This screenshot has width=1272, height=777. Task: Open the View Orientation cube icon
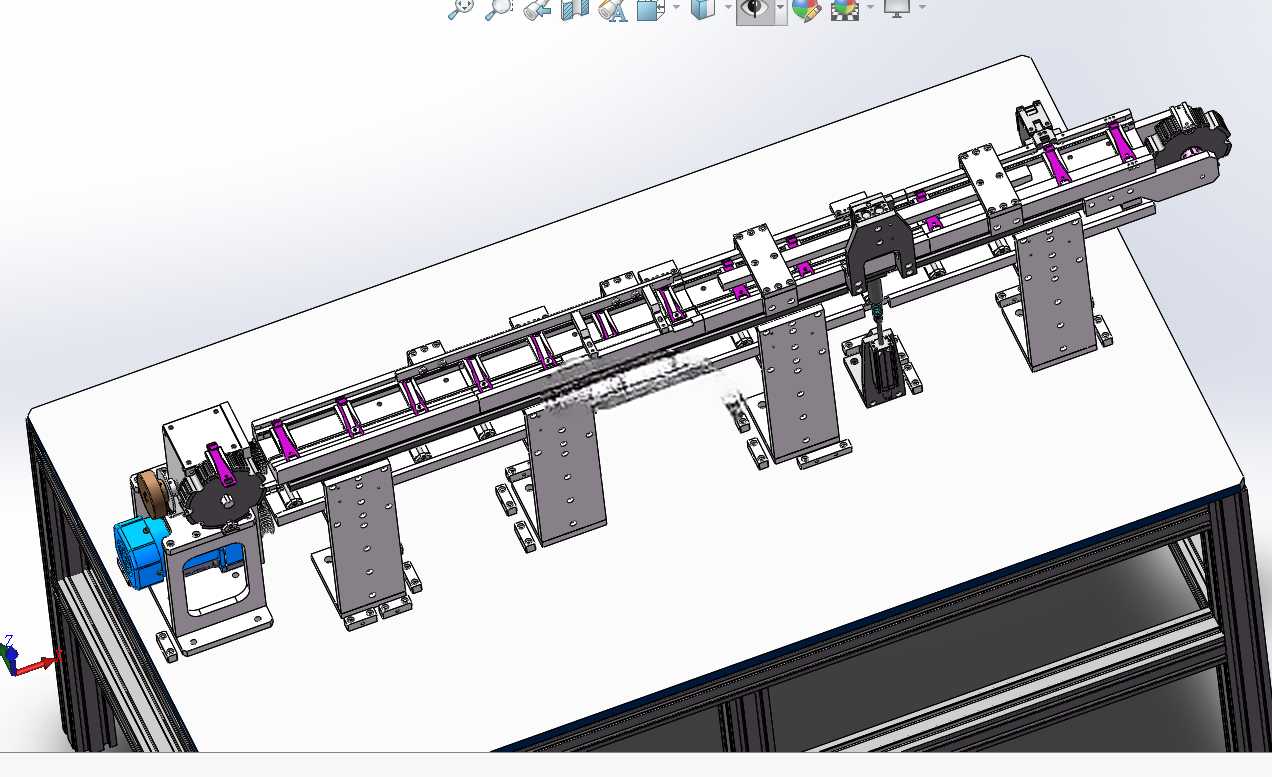(x=652, y=9)
